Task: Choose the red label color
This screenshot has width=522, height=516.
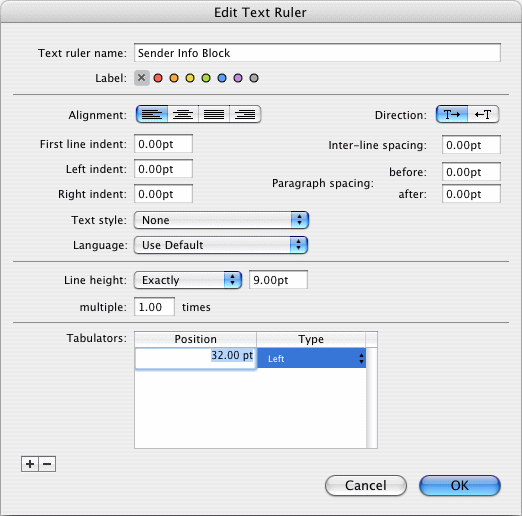Action: coord(158,78)
